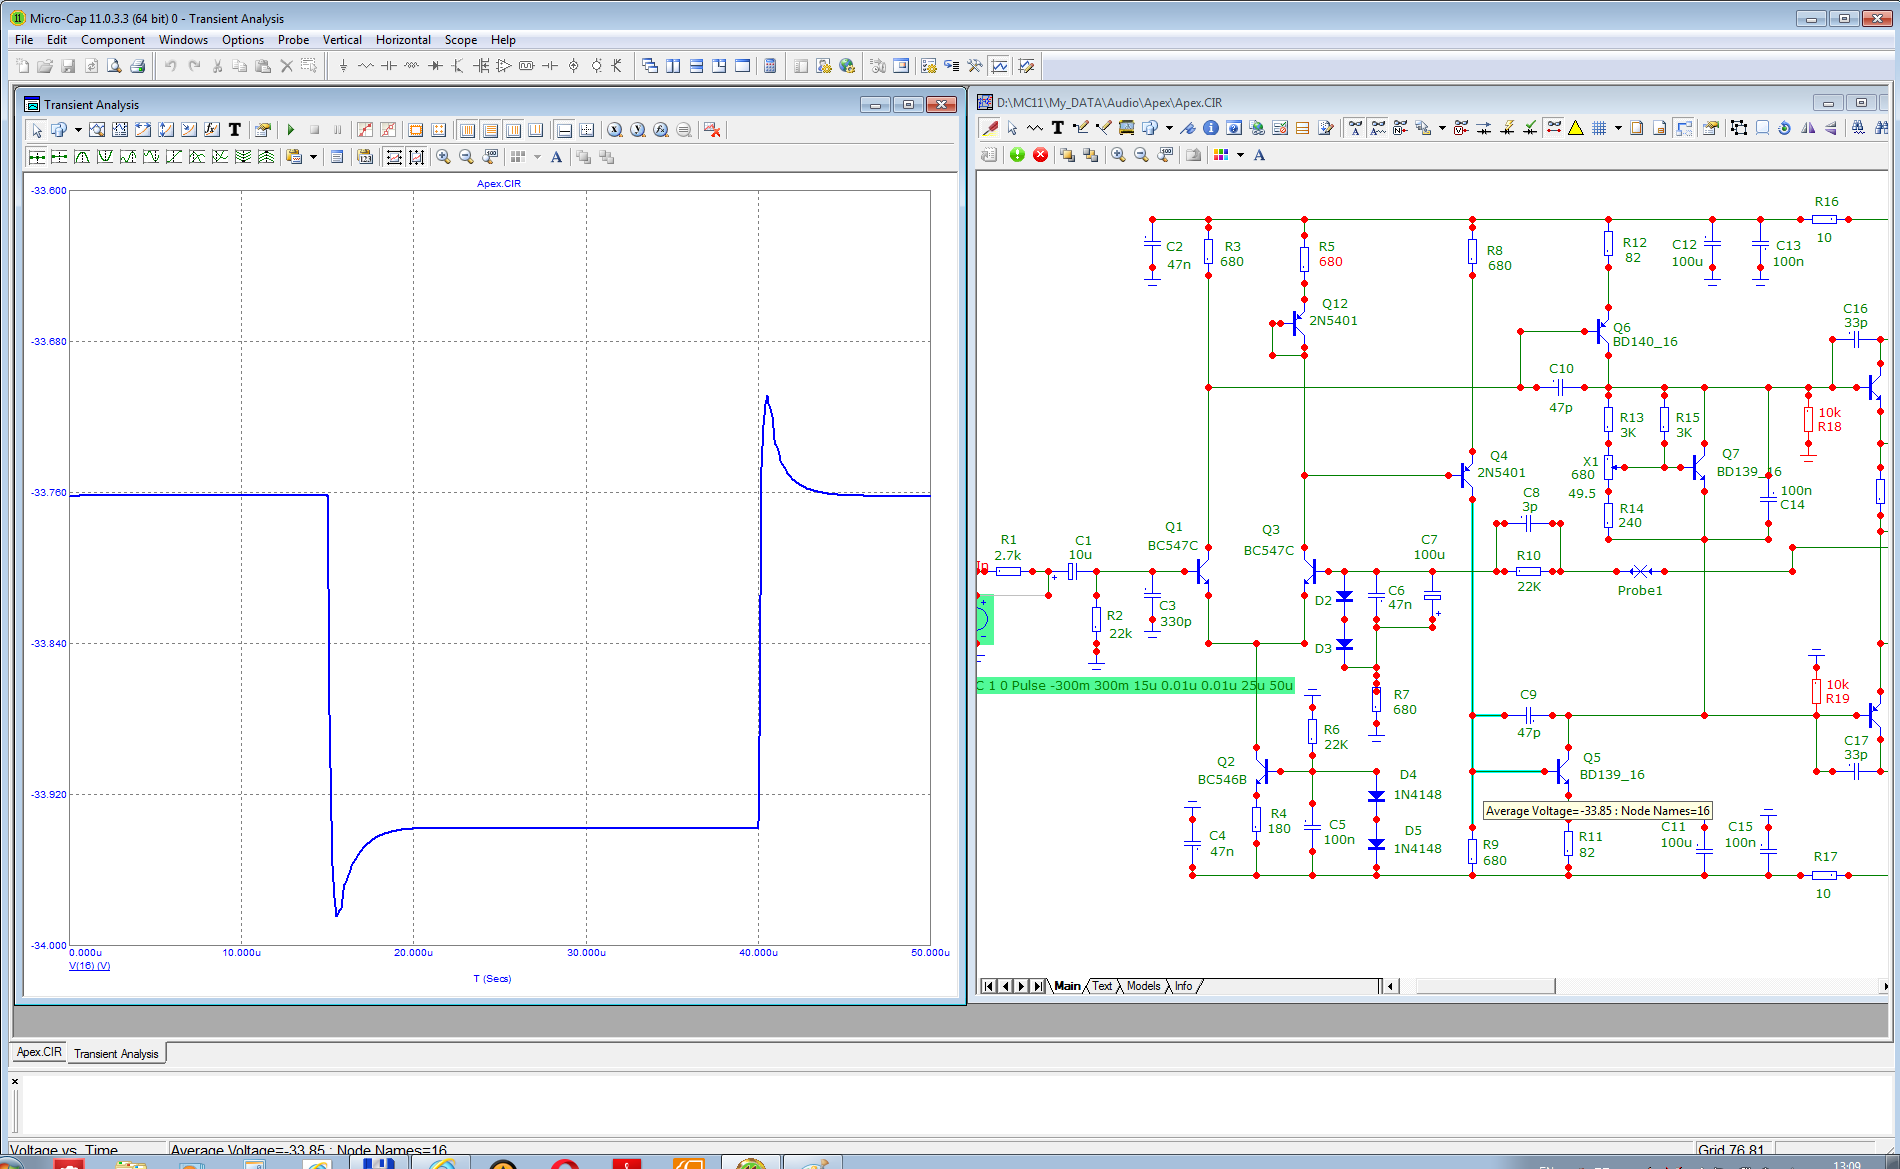Expand the dropdown arrow beside plot select tool
This screenshot has height=1169, width=1900.
(x=78, y=130)
